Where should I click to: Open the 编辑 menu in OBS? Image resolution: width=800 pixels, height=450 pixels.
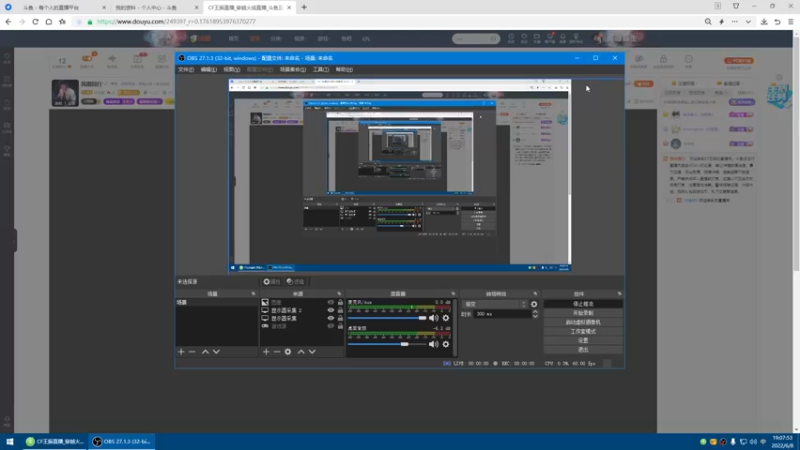pyautogui.click(x=208, y=69)
